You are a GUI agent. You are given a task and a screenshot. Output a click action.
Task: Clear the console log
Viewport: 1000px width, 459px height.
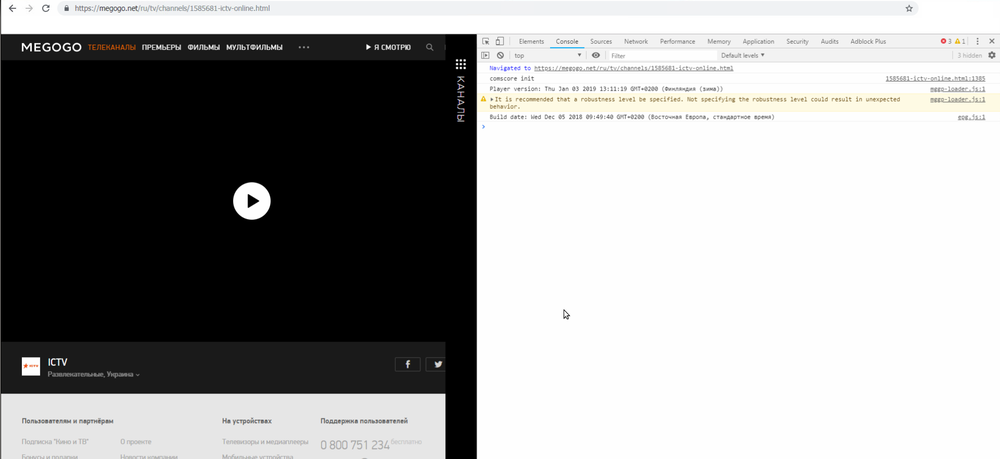click(500, 55)
